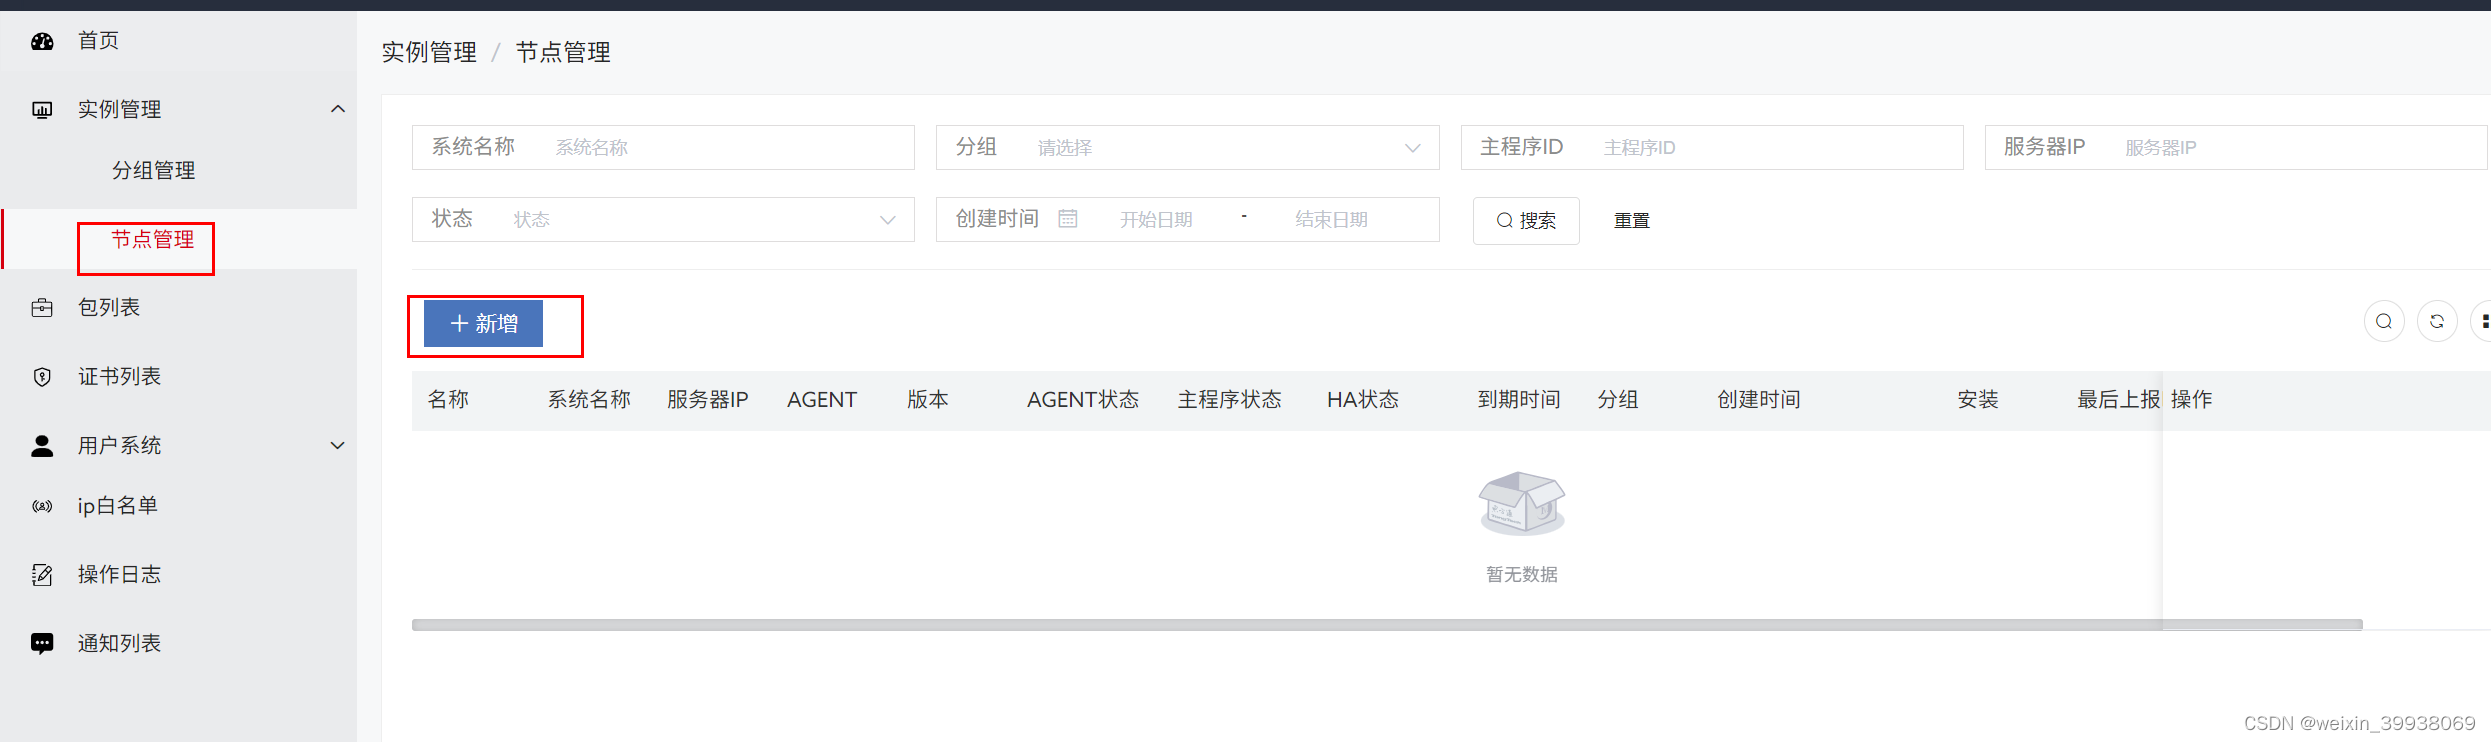Image resolution: width=2491 pixels, height=742 pixels.
Task: Click the monitor icon beside 实例管理
Action: 42,110
